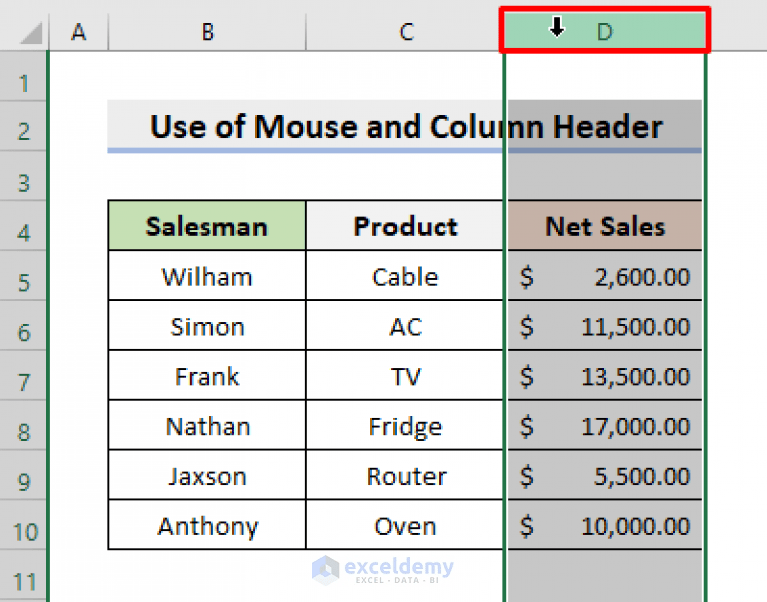
Task: Select row 4 header
Action: click(23, 226)
